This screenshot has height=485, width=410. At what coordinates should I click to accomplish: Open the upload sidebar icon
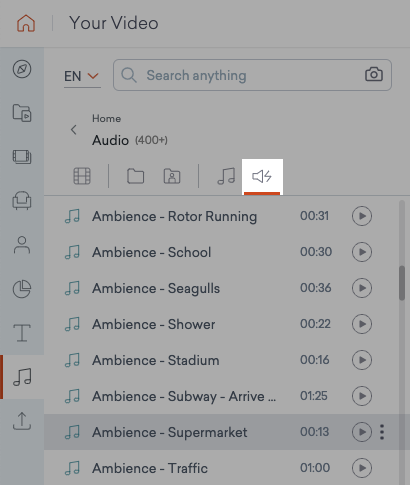tap(22, 421)
